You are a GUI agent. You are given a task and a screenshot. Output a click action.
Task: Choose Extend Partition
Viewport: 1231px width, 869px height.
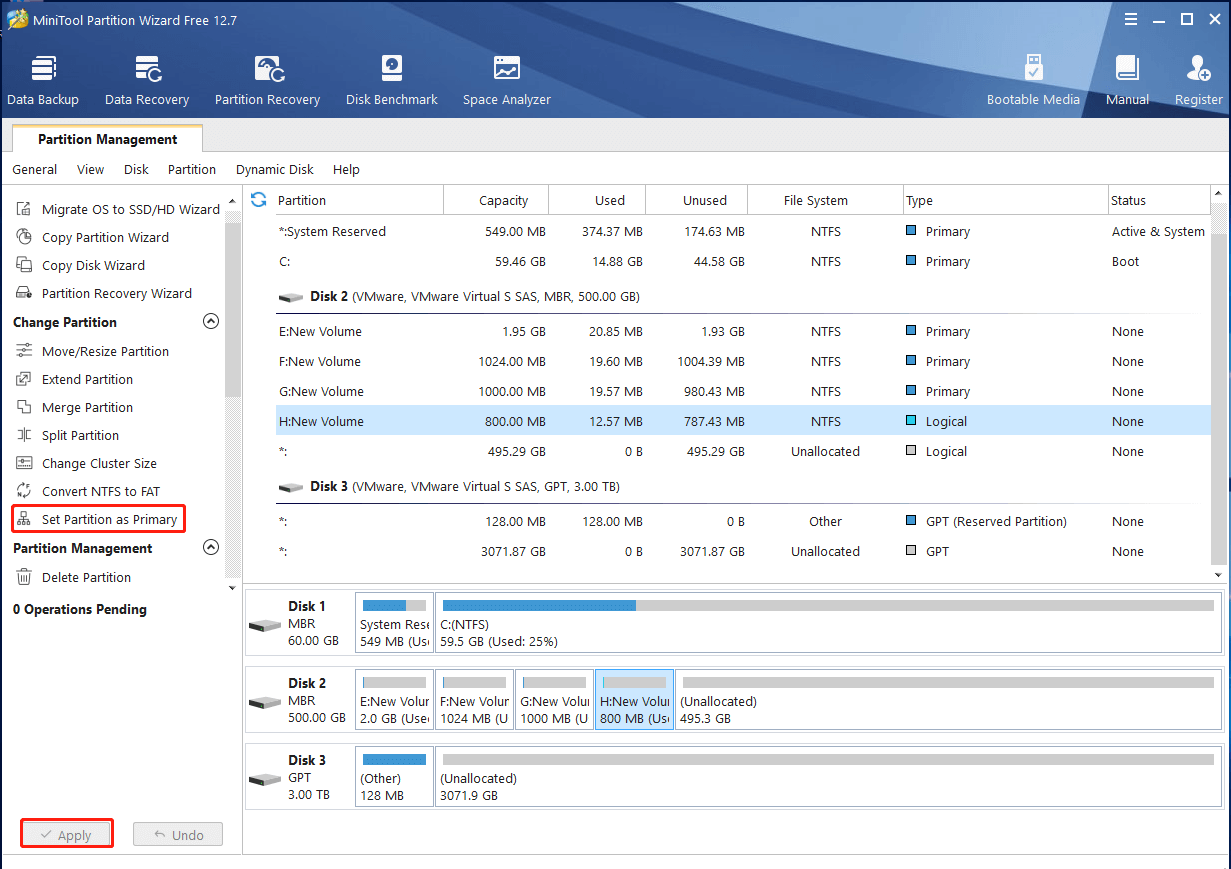pos(74,379)
